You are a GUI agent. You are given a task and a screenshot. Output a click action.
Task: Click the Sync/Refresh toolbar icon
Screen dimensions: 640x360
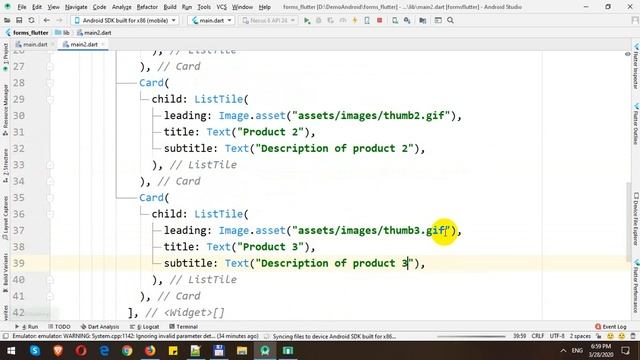(31, 20)
